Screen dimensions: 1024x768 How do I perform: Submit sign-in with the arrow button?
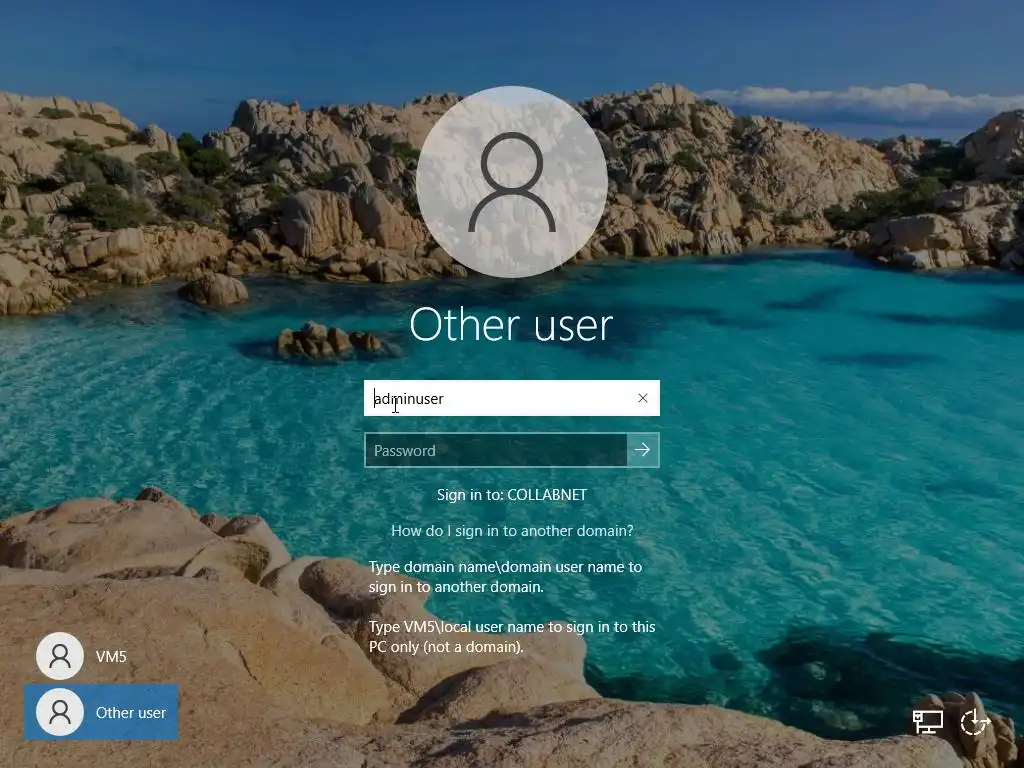643,450
